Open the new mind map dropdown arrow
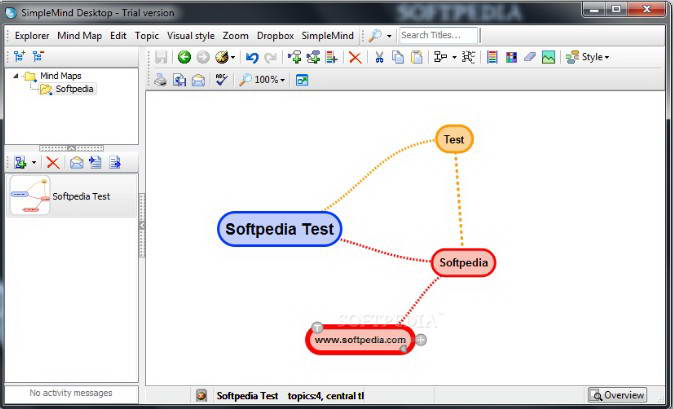673x409 pixels. tap(34, 163)
